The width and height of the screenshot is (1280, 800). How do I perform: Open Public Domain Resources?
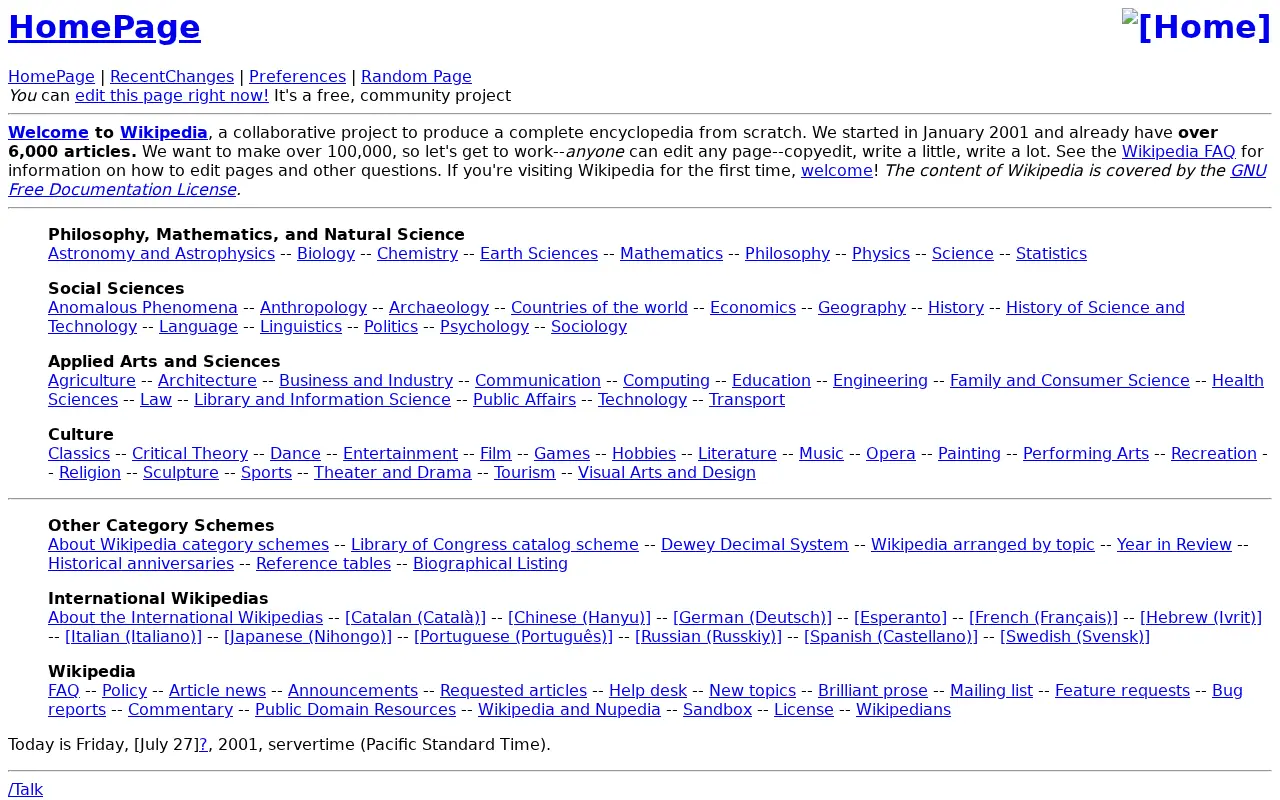(355, 710)
